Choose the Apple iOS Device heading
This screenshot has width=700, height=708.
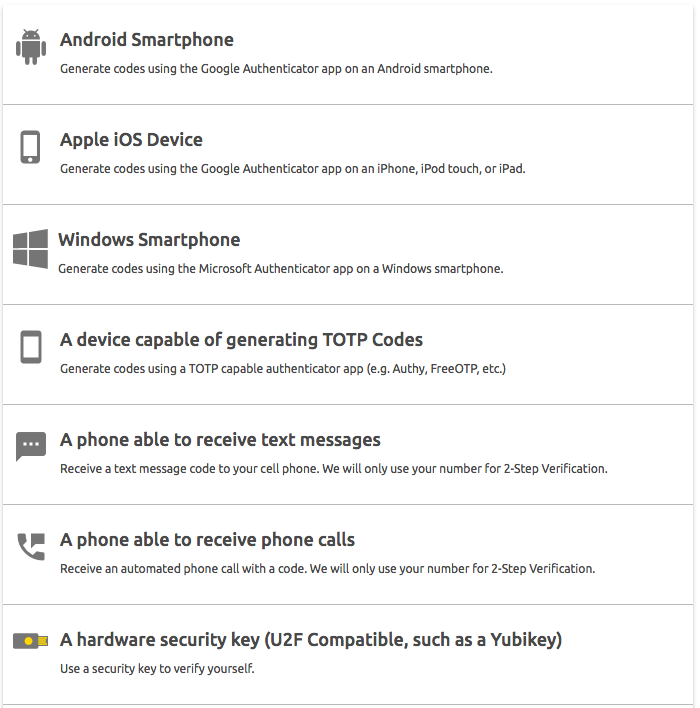131,140
